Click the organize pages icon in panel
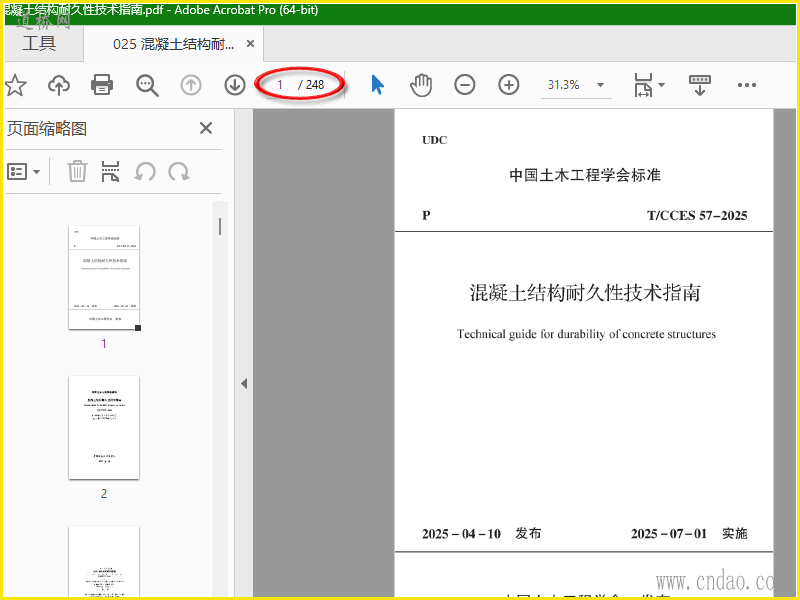The image size is (800, 600). 110,171
